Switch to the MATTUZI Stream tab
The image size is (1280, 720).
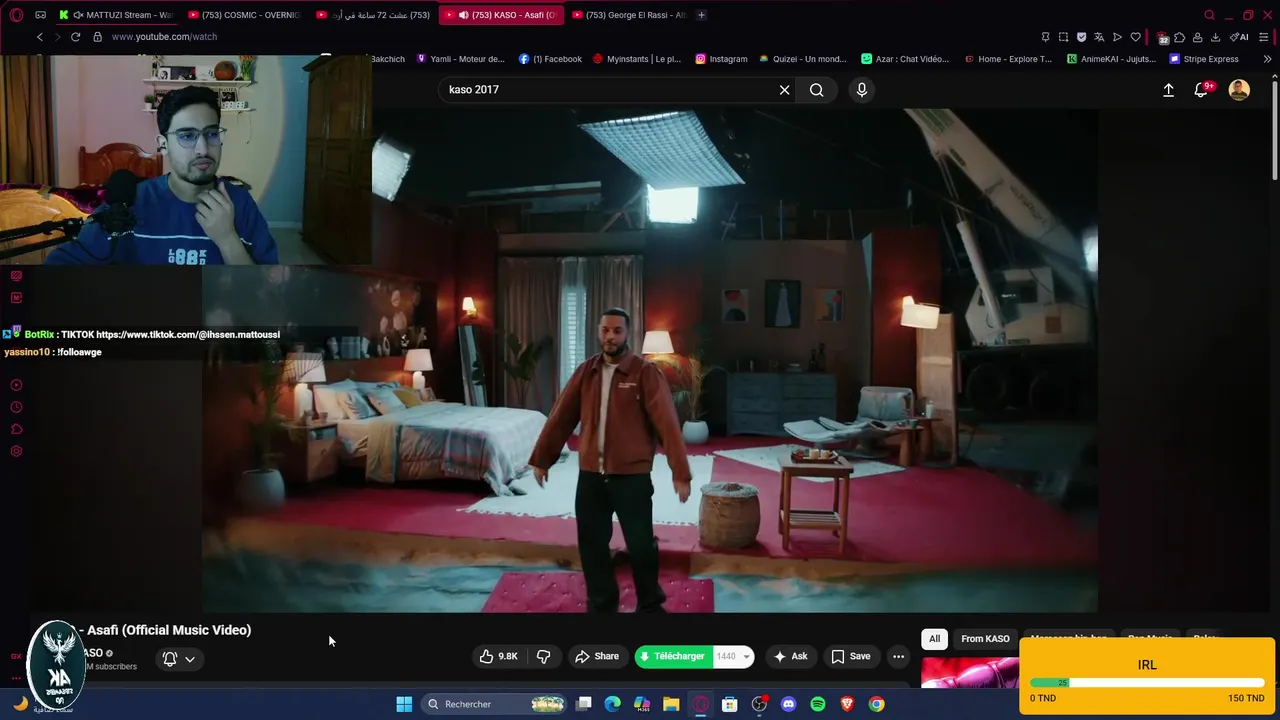pyautogui.click(x=117, y=15)
